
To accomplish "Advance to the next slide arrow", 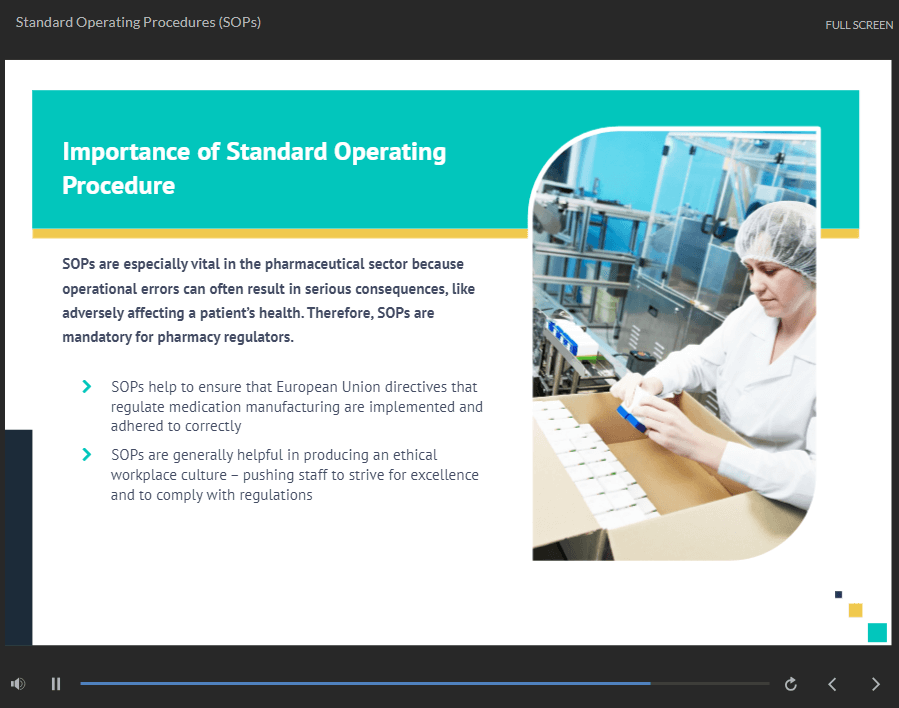I will [875, 684].
